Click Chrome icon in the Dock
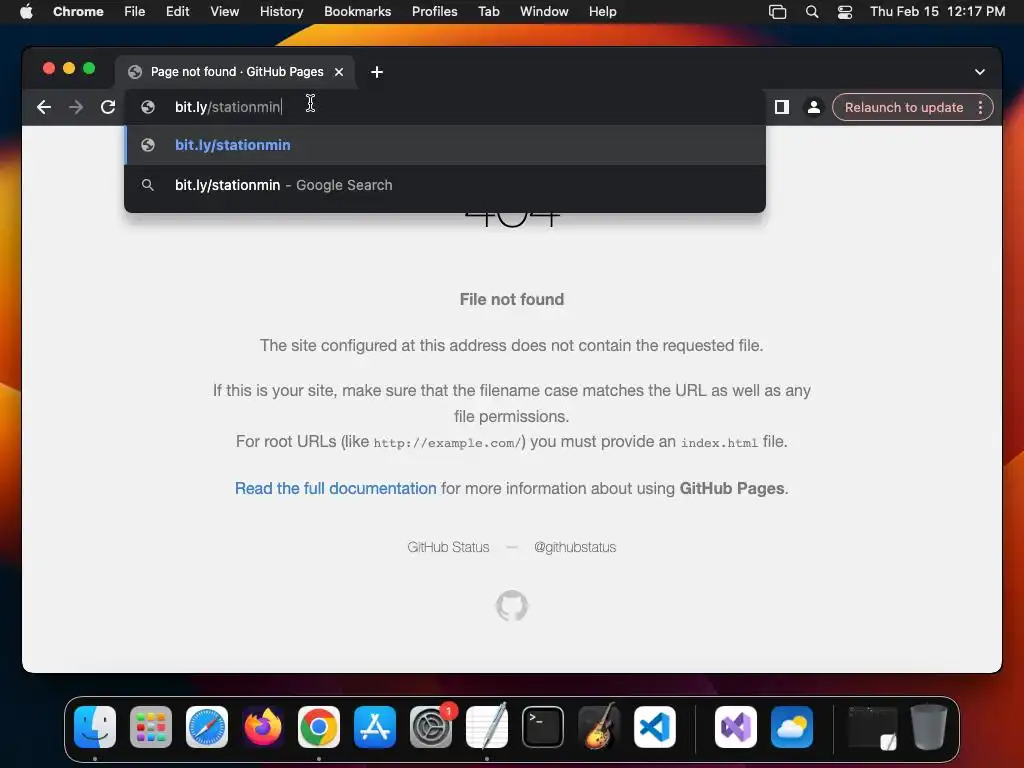Screen dimensions: 1024x768 click(x=319, y=727)
